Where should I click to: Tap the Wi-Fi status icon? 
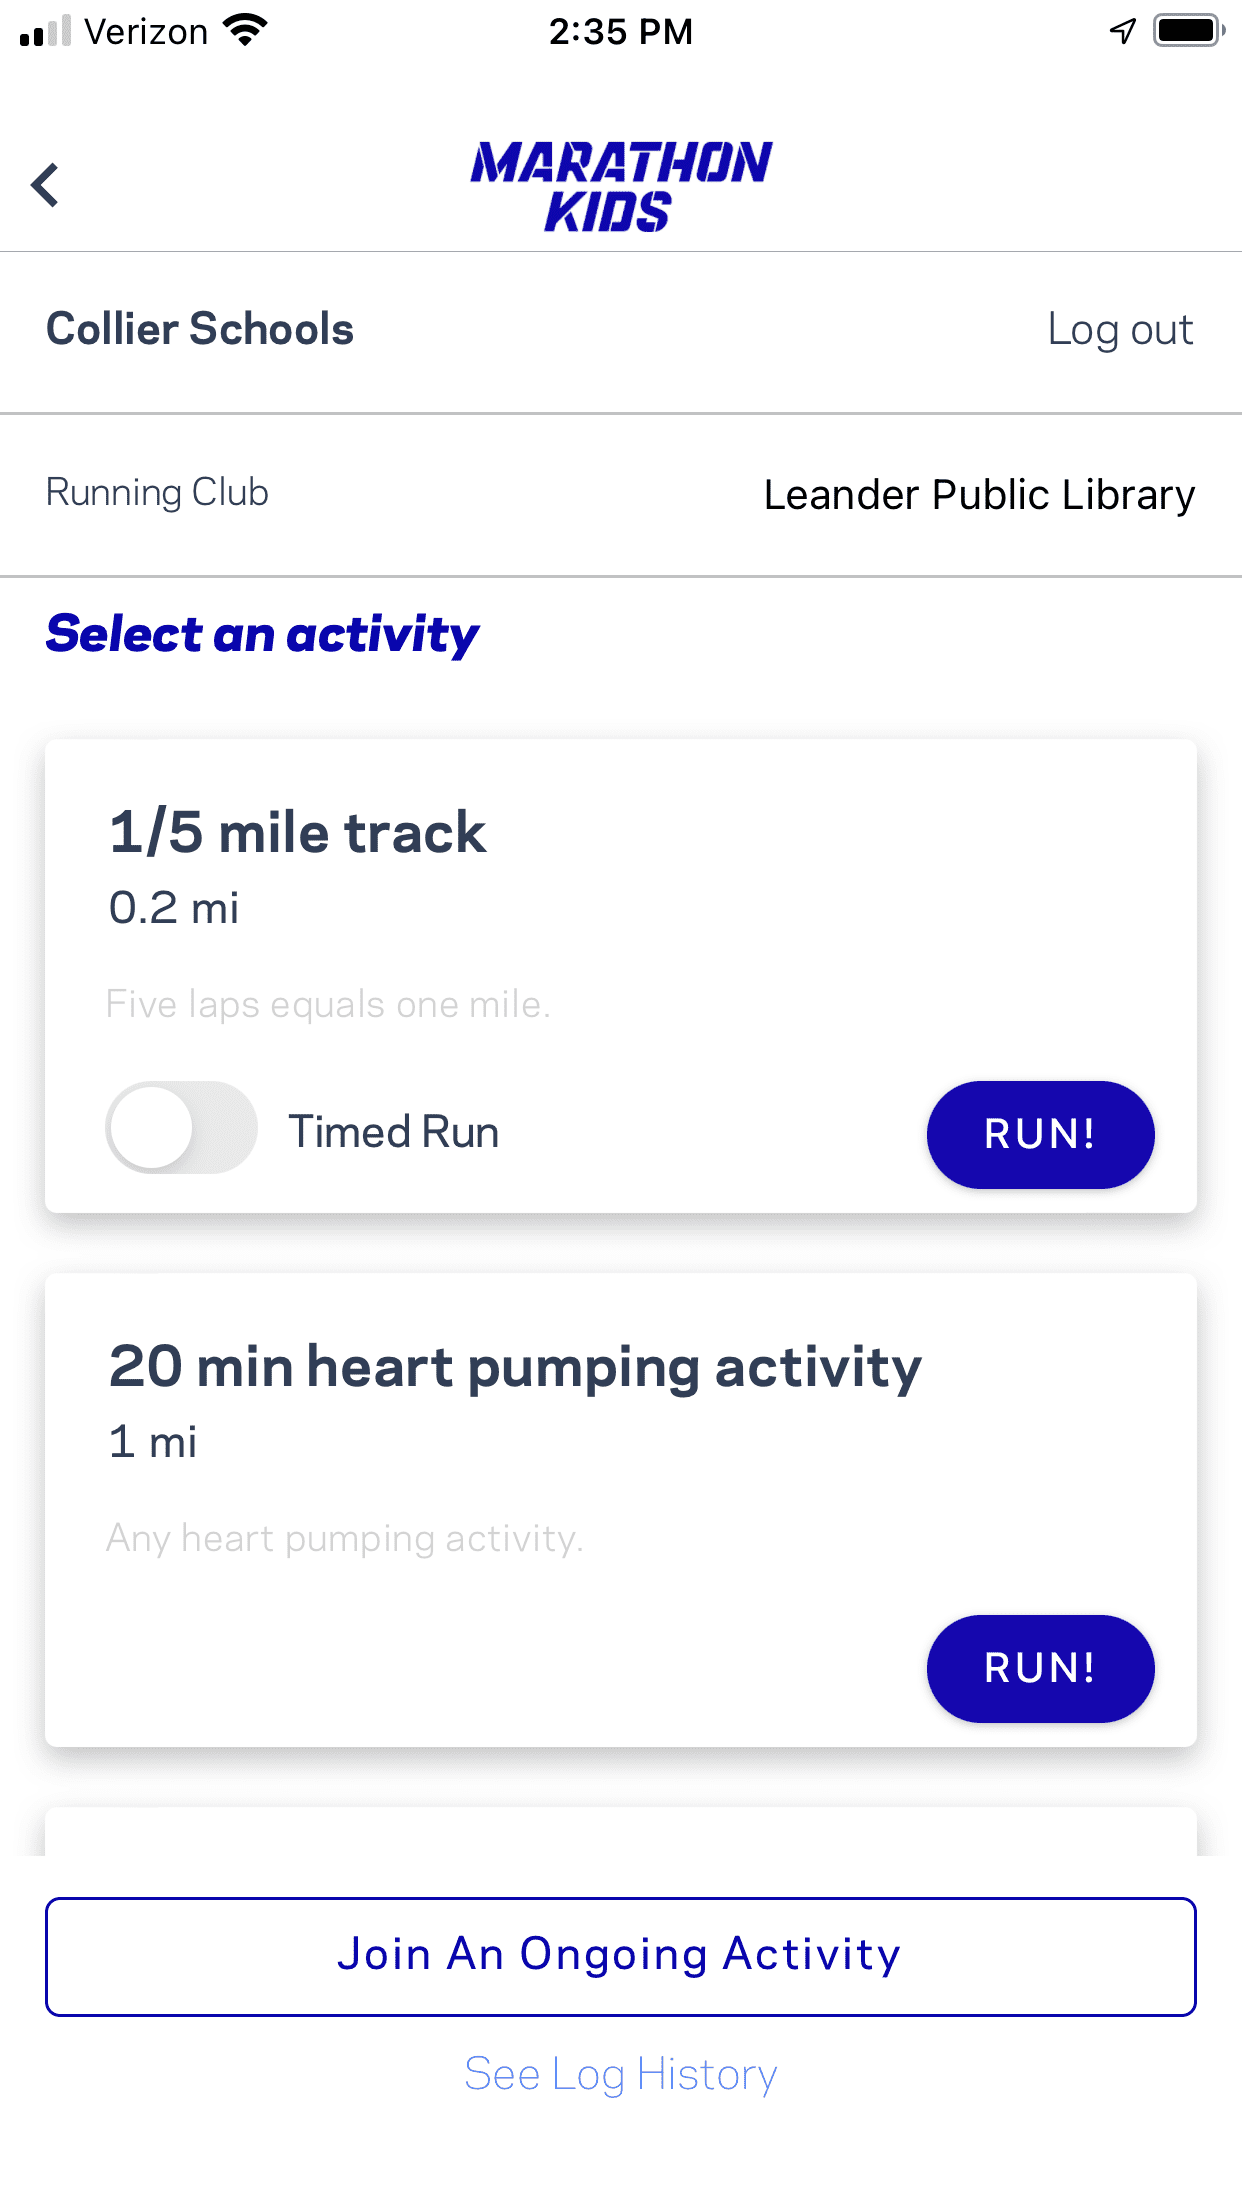pyautogui.click(x=245, y=30)
